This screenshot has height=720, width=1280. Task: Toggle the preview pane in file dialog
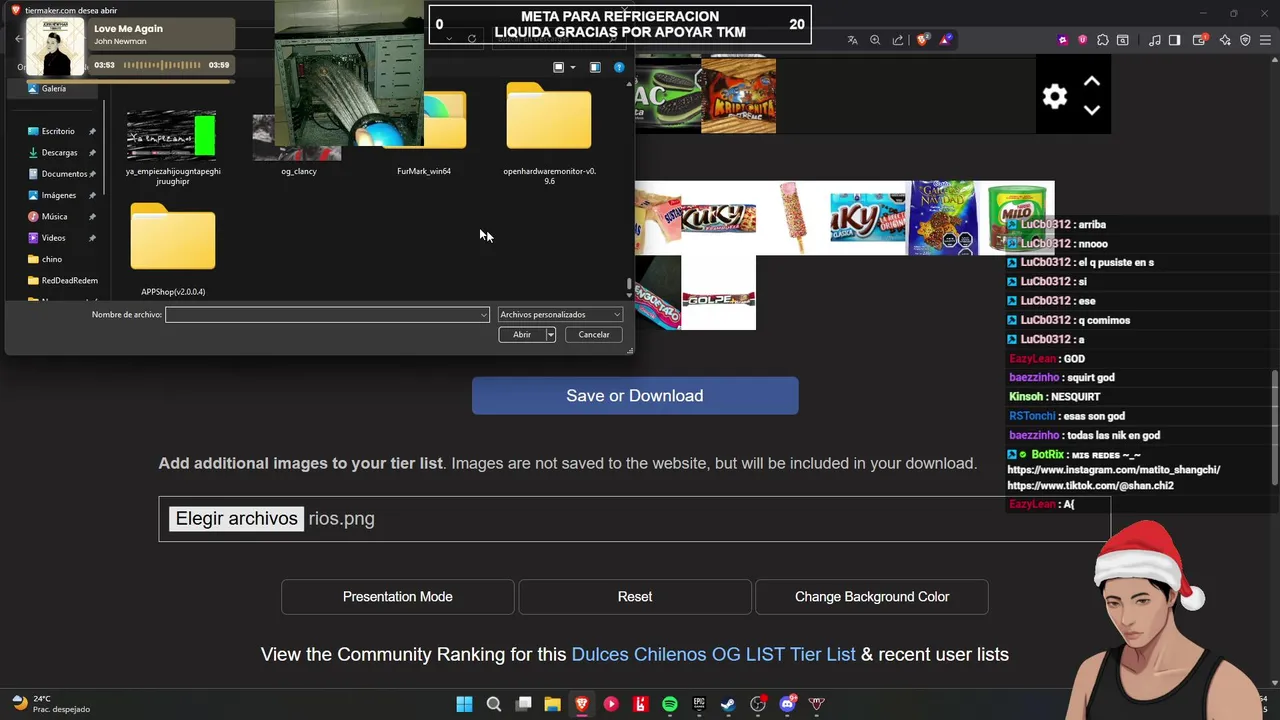coord(595,67)
